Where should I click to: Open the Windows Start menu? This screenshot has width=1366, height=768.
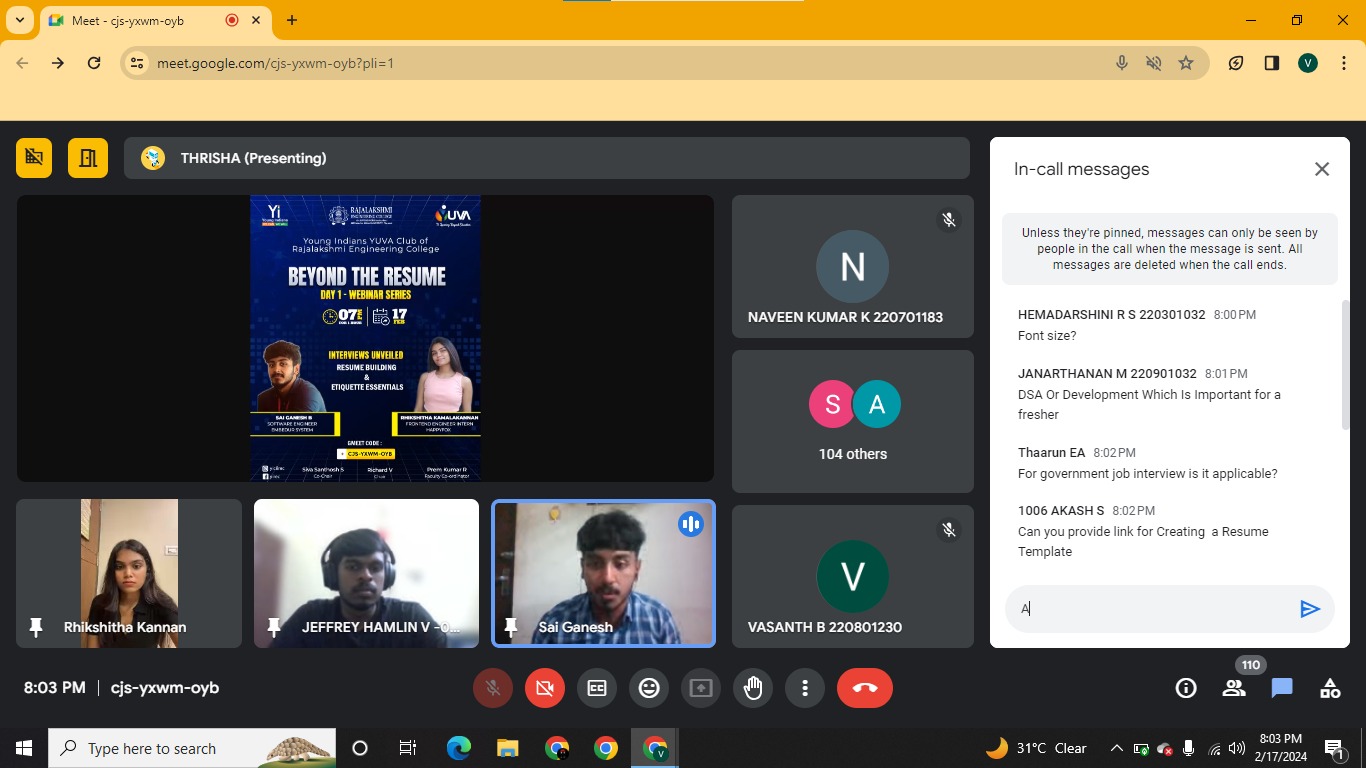click(x=24, y=748)
